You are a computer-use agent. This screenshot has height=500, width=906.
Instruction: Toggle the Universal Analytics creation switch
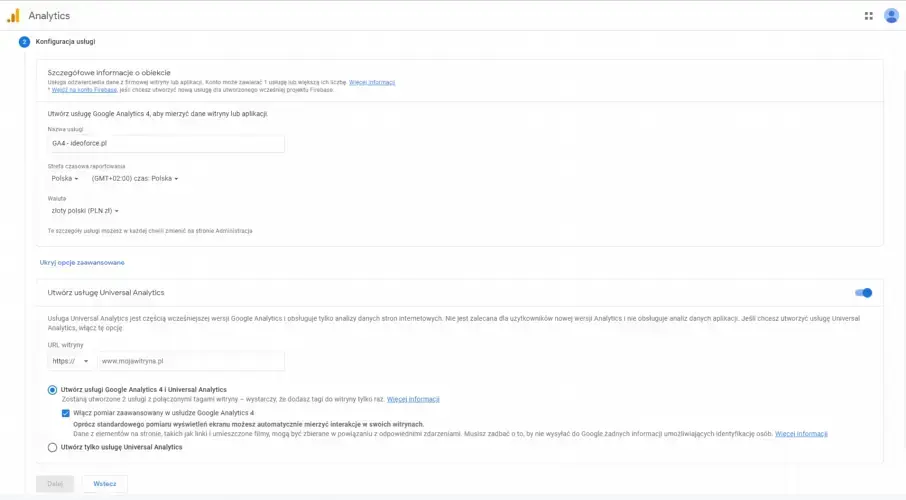[x=863, y=293]
